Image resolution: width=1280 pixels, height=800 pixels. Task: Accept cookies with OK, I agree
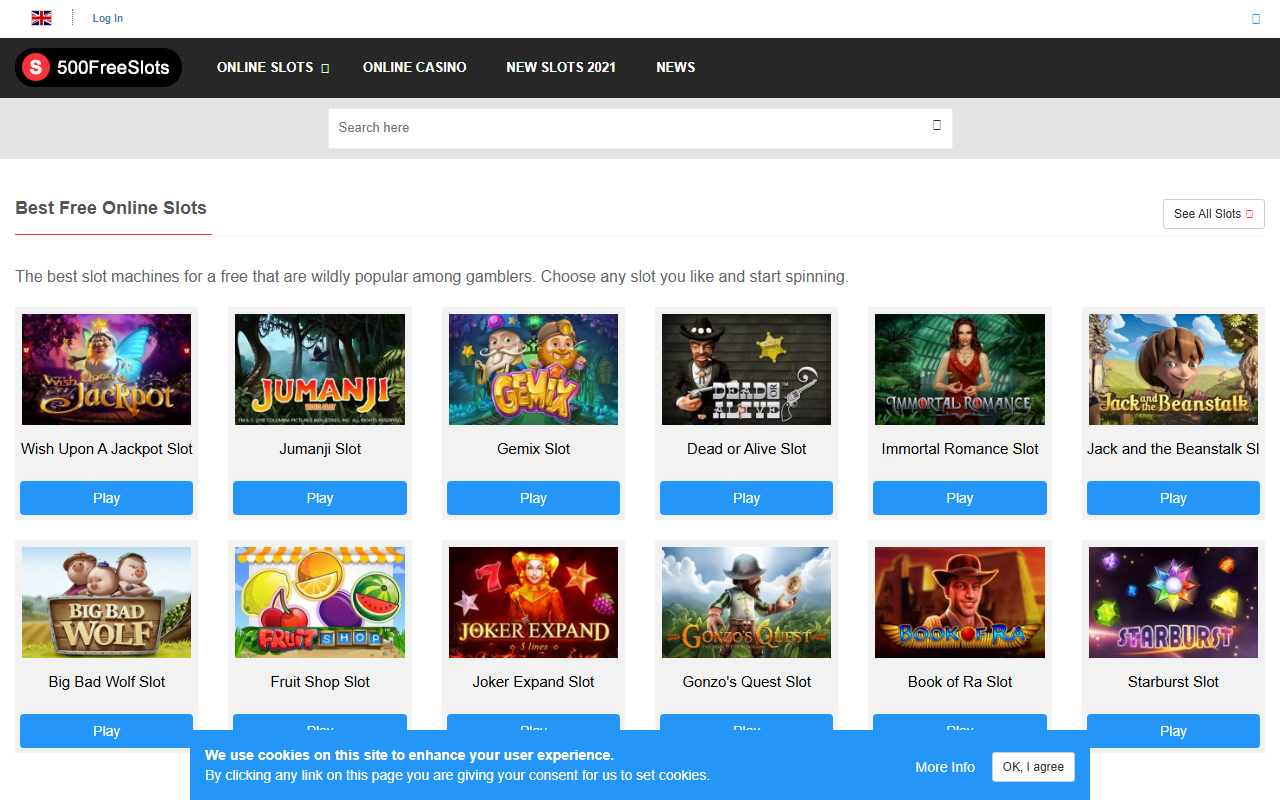tap(1033, 767)
